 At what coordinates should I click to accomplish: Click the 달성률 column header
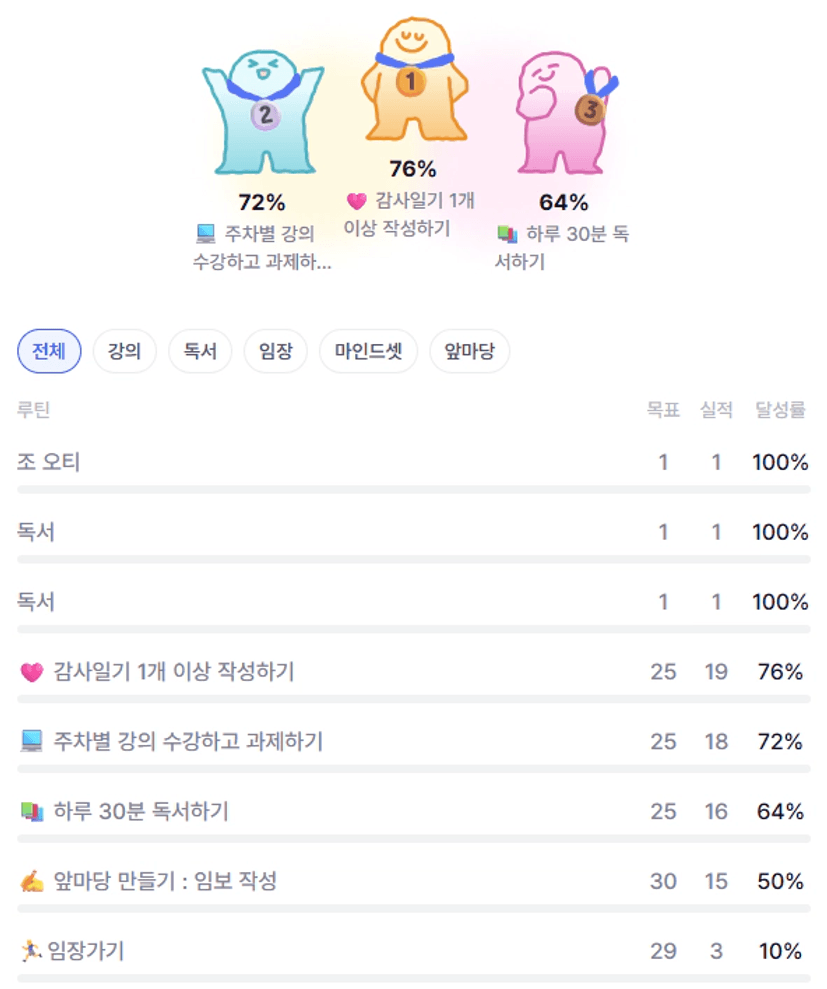pyautogui.click(x=781, y=410)
